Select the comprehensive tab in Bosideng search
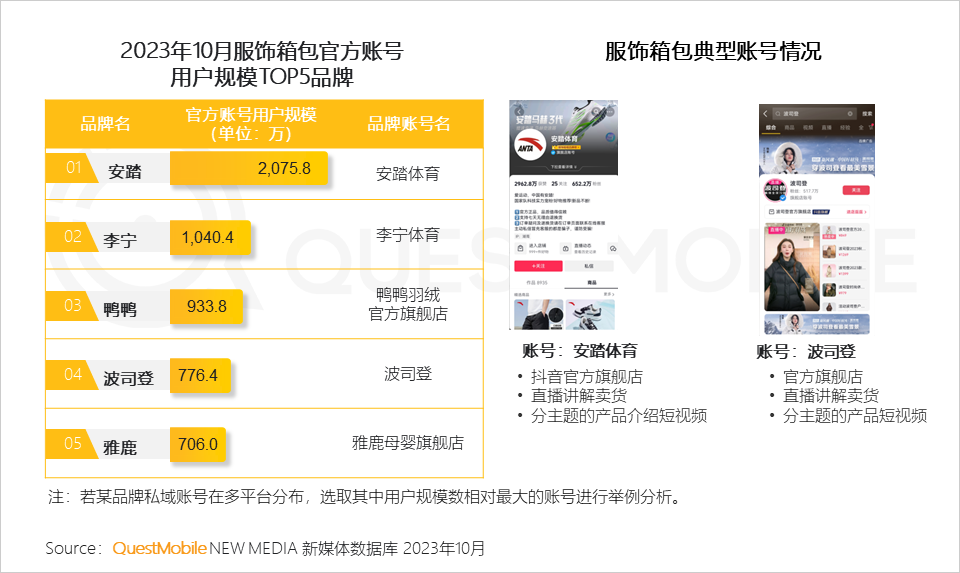The image size is (960, 573). pyautogui.click(x=771, y=128)
